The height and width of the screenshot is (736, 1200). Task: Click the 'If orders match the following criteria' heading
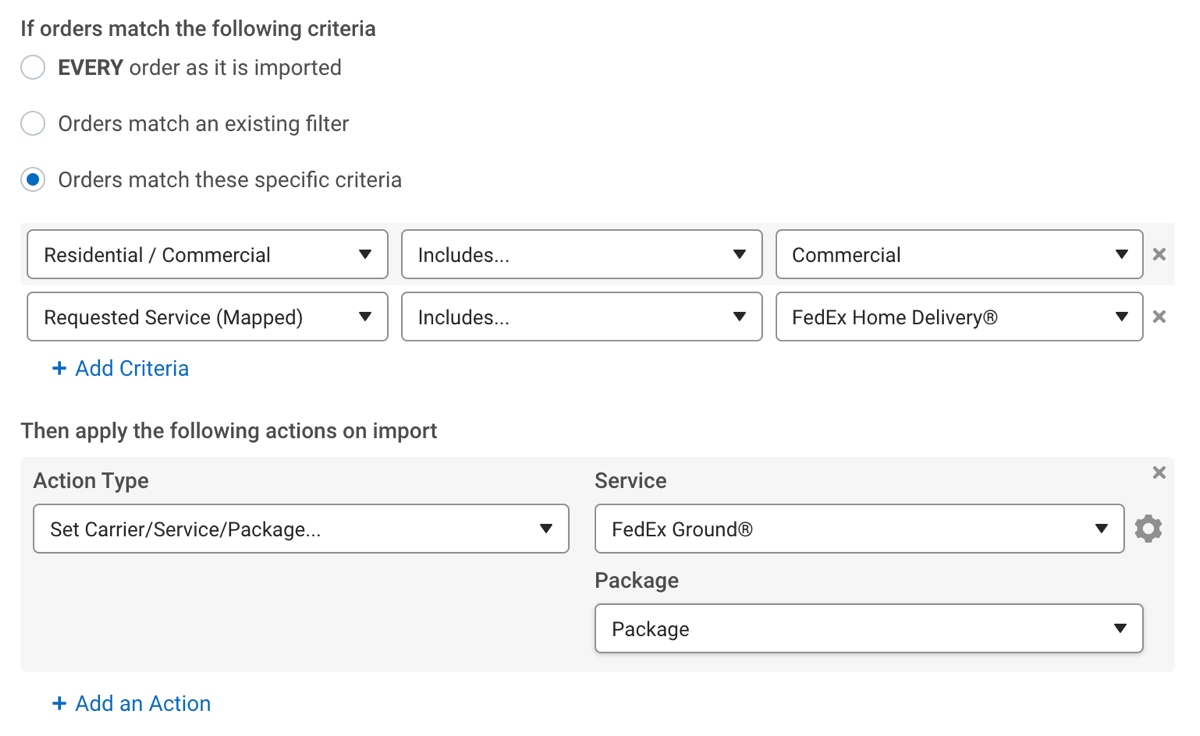click(198, 29)
